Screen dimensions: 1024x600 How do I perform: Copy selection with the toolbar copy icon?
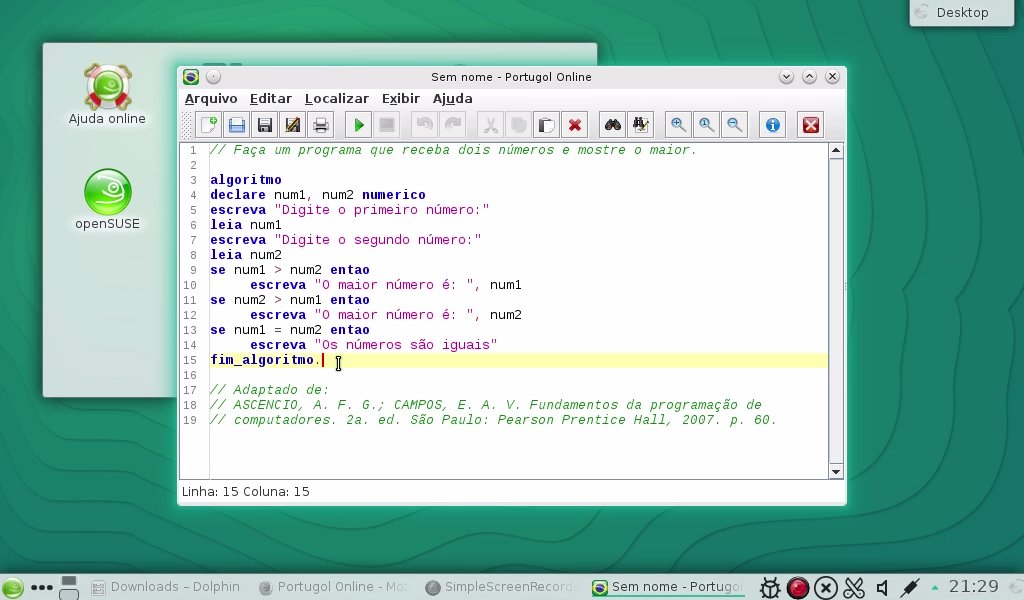[x=519, y=125]
